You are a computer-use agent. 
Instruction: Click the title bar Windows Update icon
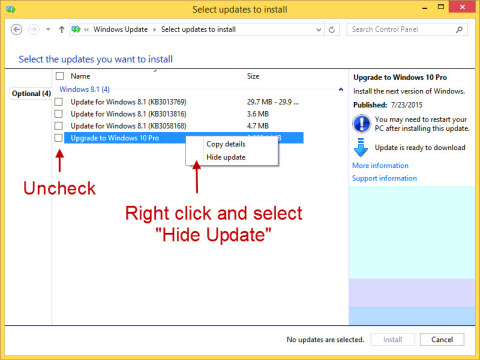pyautogui.click(x=11, y=9)
